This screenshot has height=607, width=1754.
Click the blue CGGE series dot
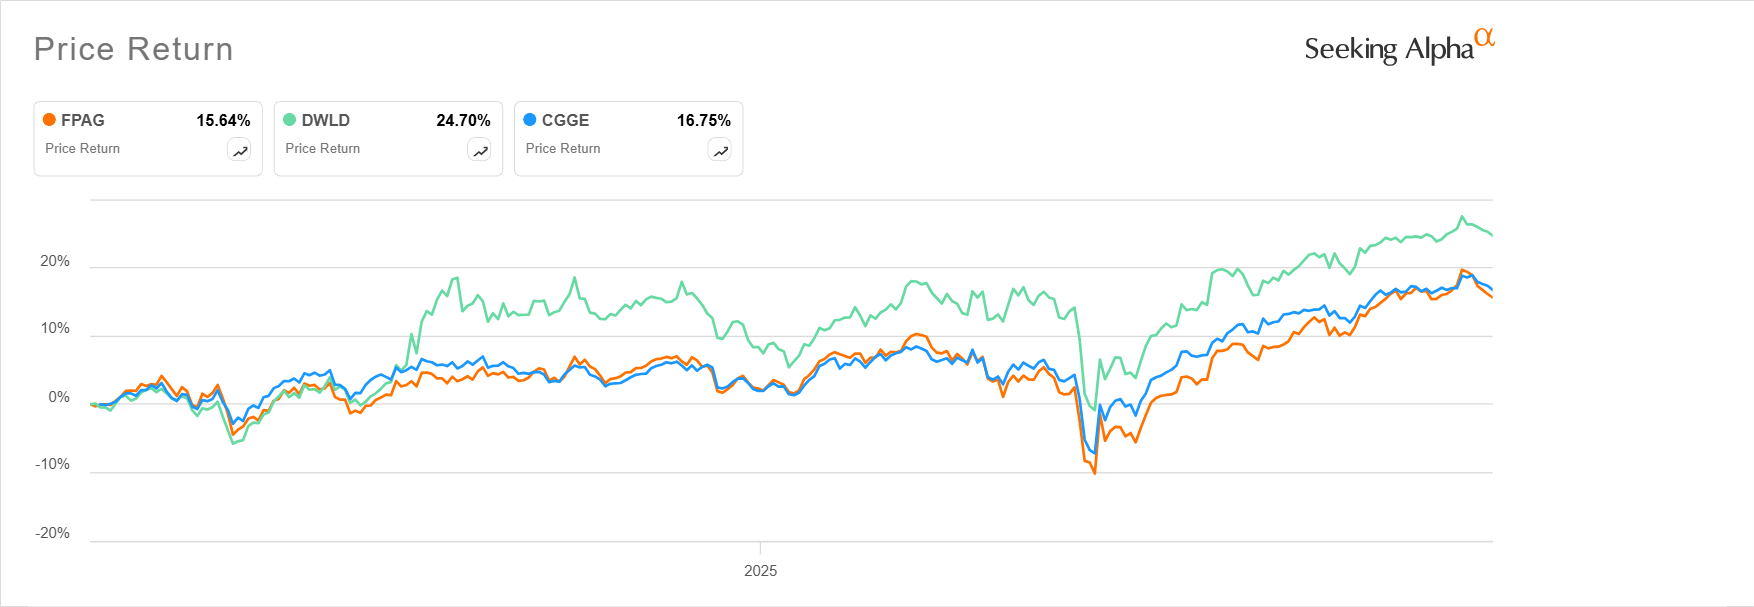pyautogui.click(x=530, y=120)
